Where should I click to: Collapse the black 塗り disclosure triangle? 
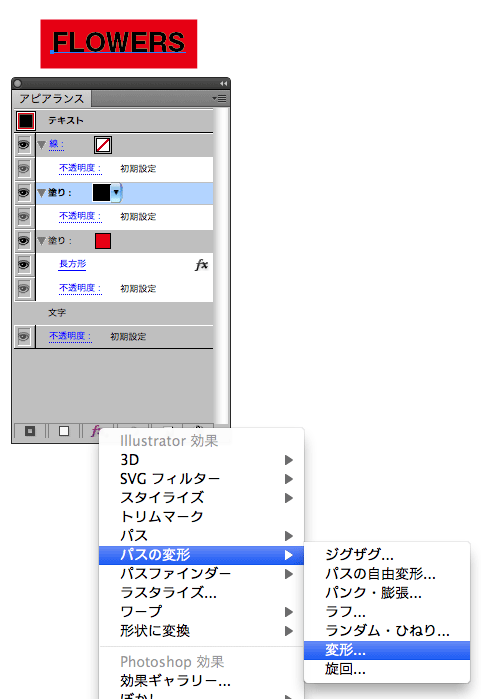42,193
